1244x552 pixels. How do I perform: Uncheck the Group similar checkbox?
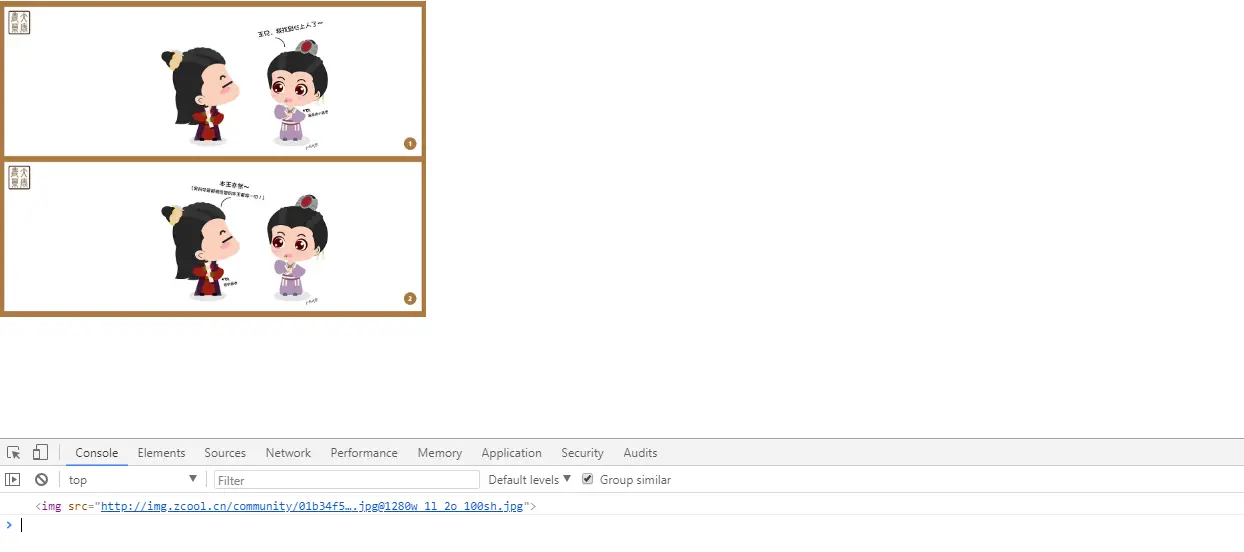[588, 479]
